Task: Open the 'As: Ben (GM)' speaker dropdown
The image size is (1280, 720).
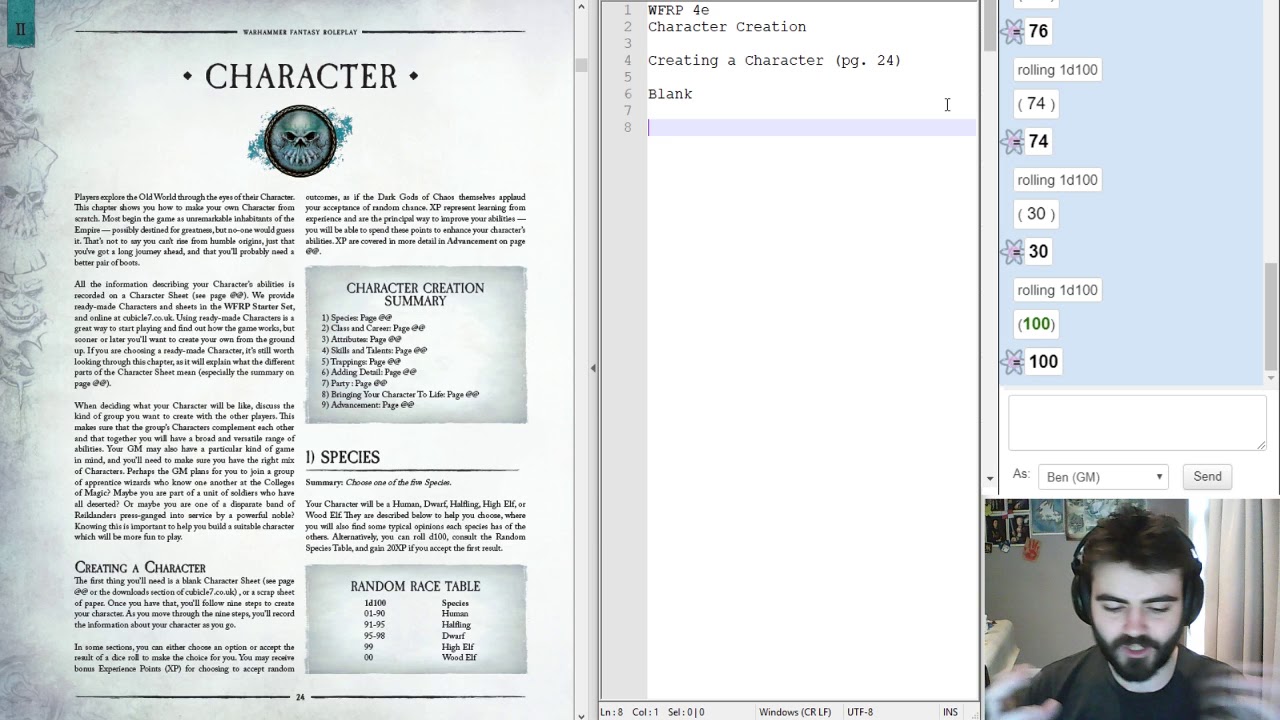Action: point(1103,477)
